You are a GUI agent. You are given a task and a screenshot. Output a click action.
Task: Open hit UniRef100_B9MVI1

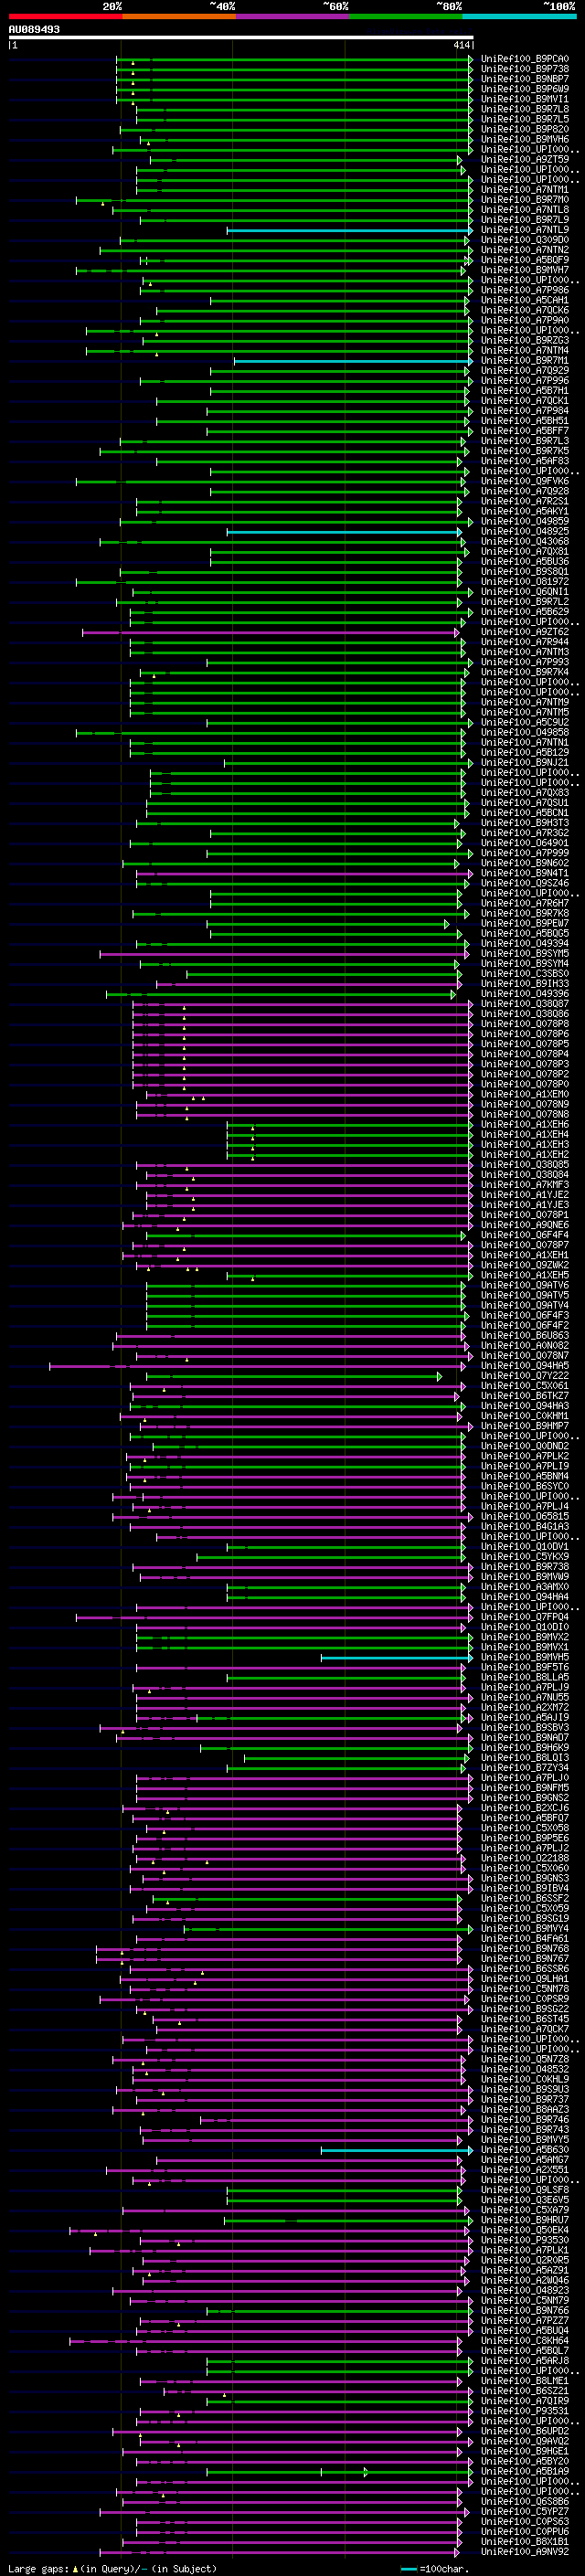524,99
